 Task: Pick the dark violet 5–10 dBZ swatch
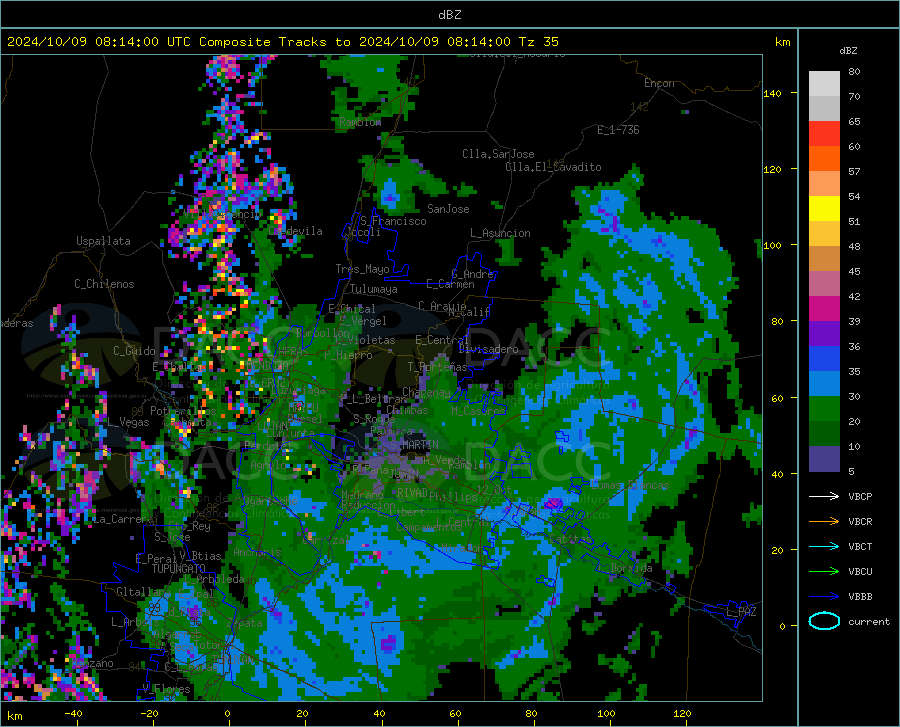tap(824, 459)
